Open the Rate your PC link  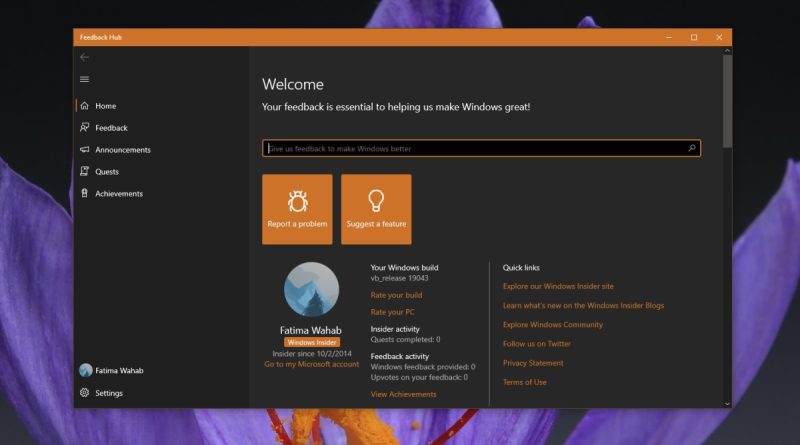[x=392, y=312]
